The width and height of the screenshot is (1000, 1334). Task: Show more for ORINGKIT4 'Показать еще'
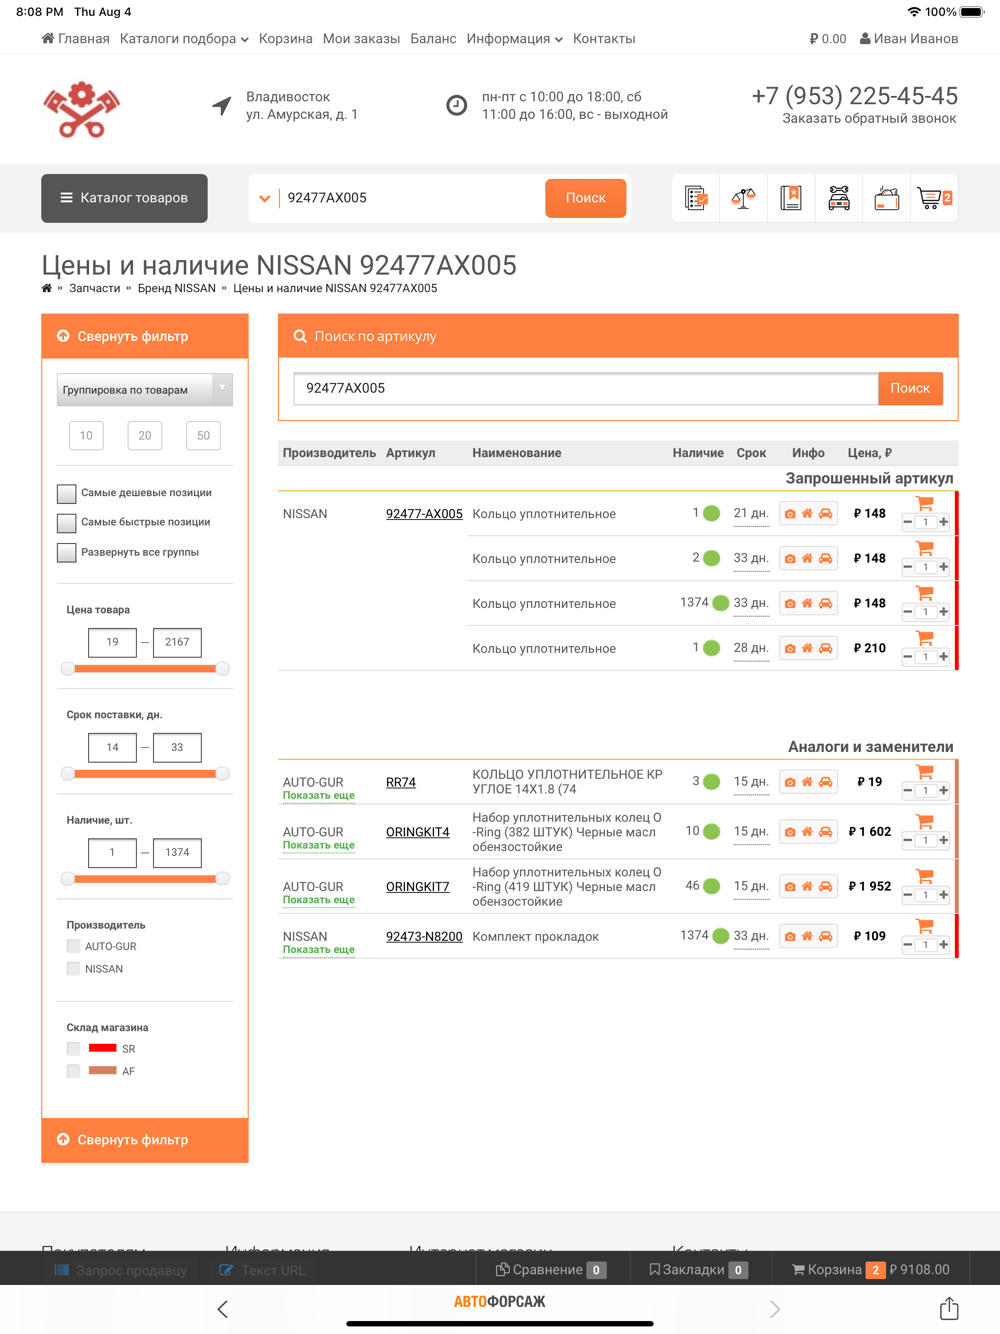point(318,846)
